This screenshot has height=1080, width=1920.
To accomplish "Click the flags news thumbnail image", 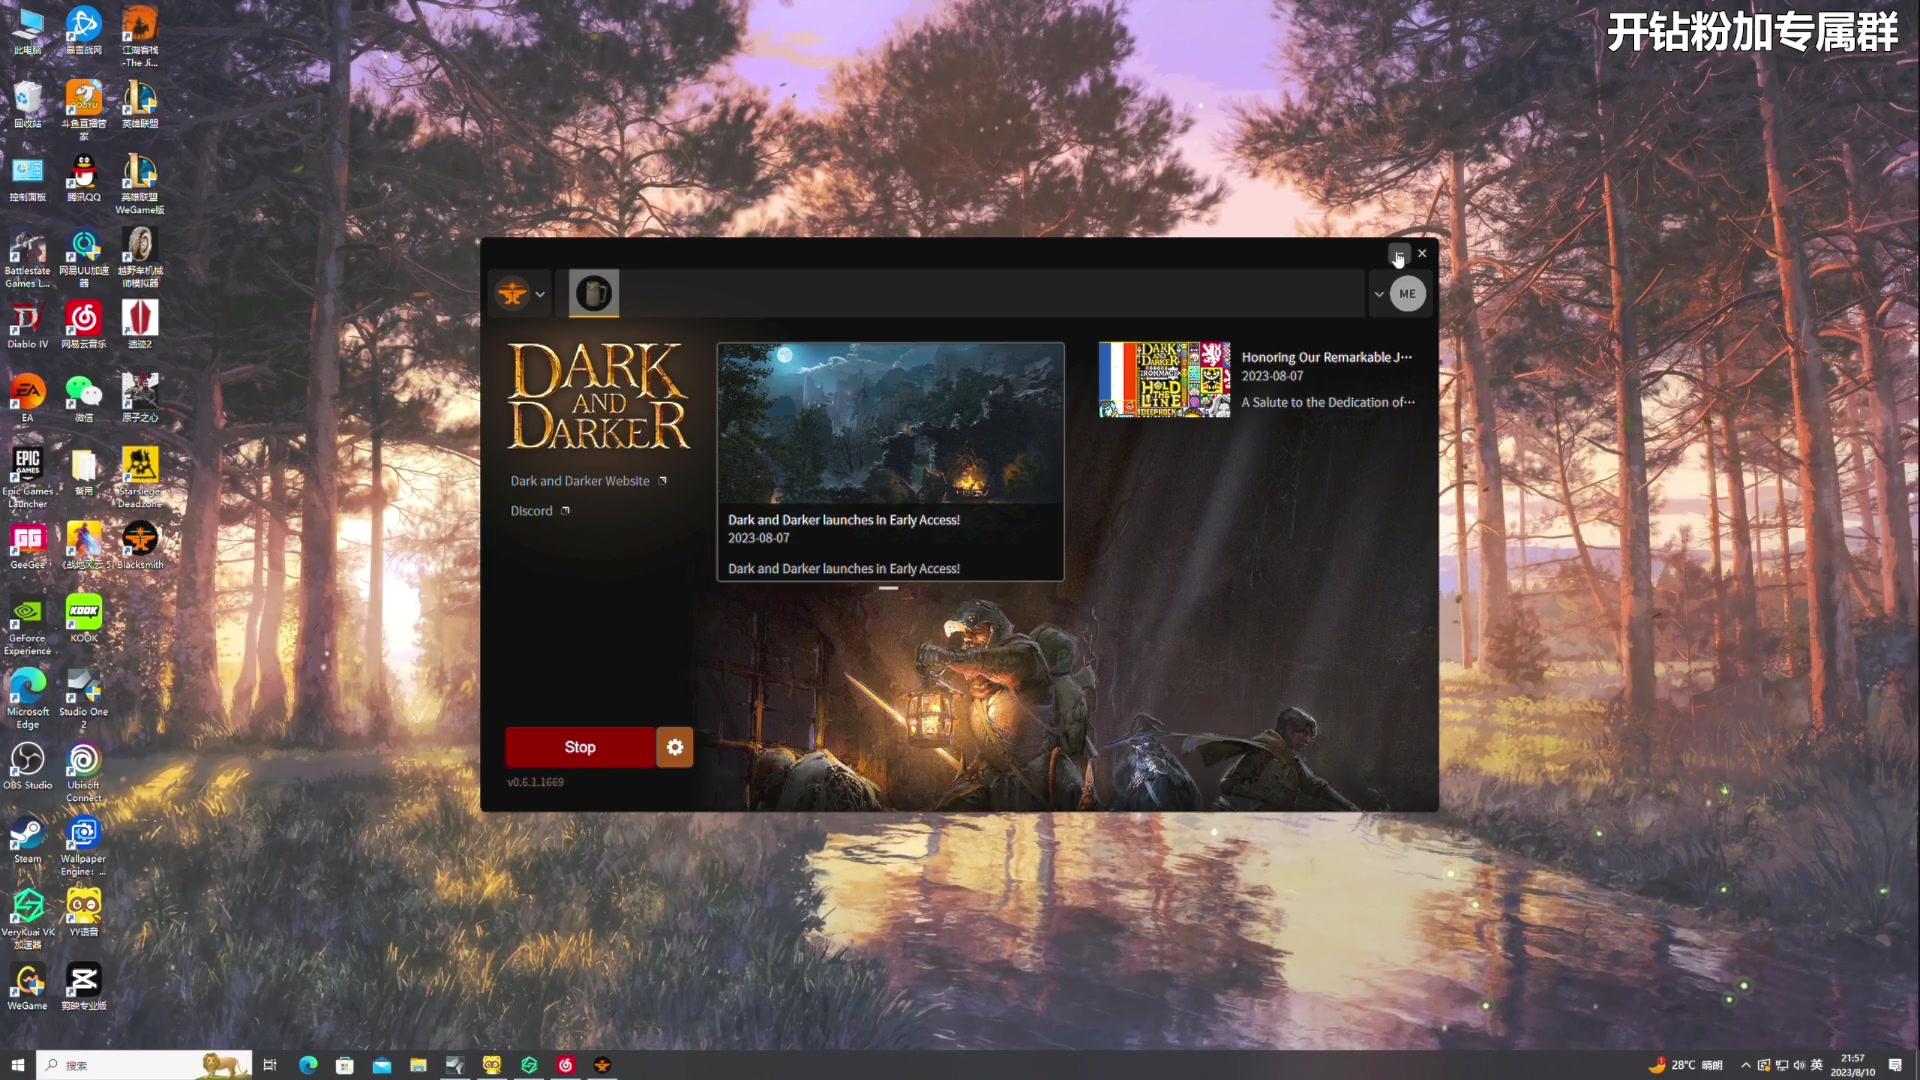I will point(1165,380).
